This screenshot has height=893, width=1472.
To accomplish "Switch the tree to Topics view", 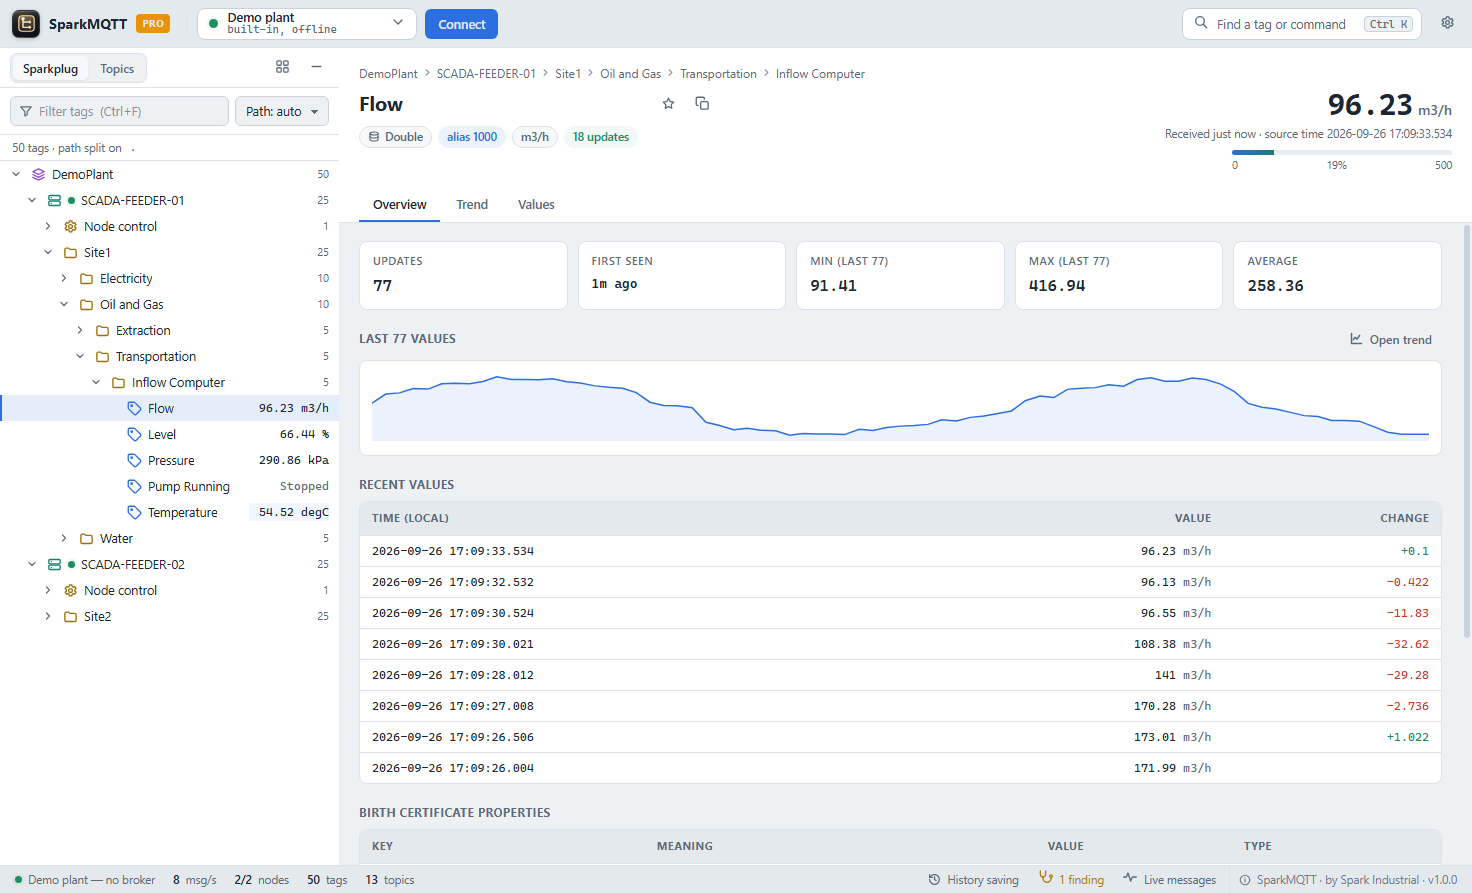I will [x=117, y=69].
